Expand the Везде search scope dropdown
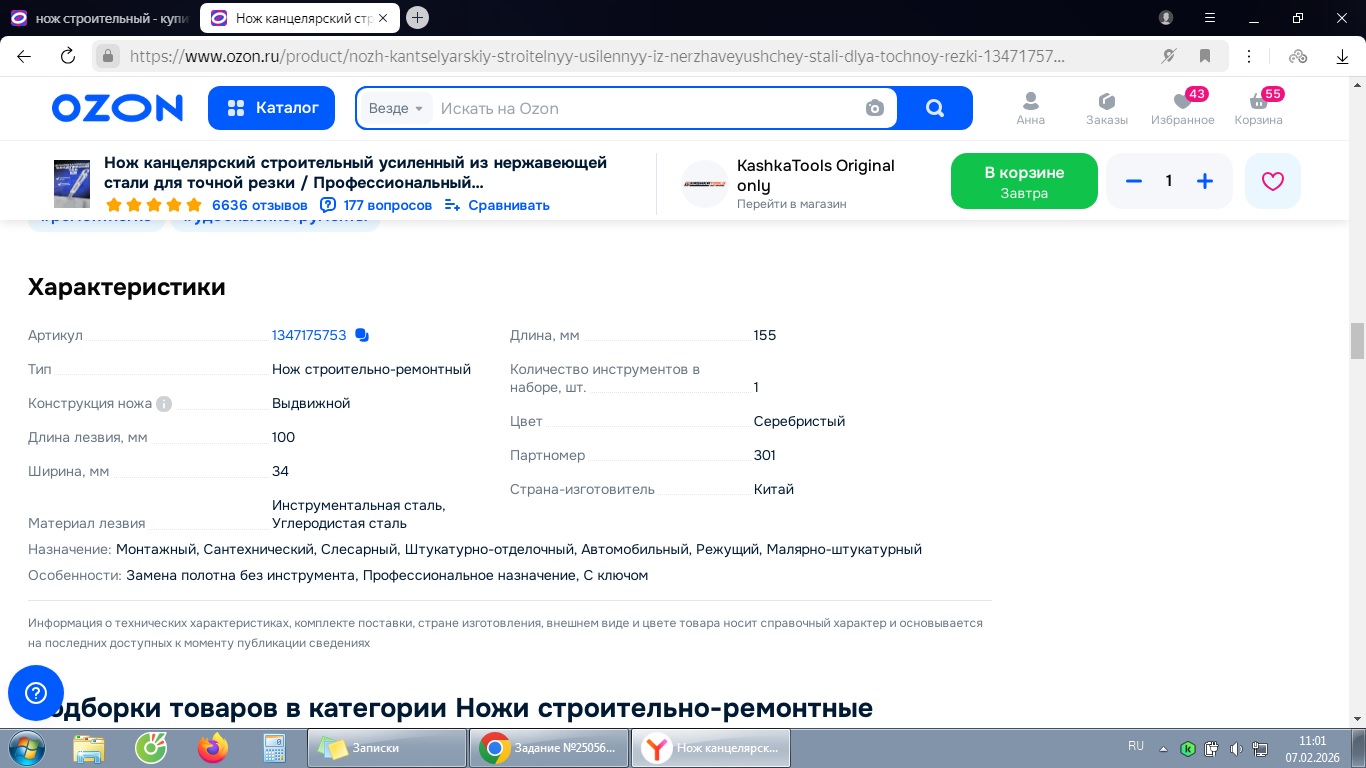The image size is (1366, 768). tap(396, 108)
